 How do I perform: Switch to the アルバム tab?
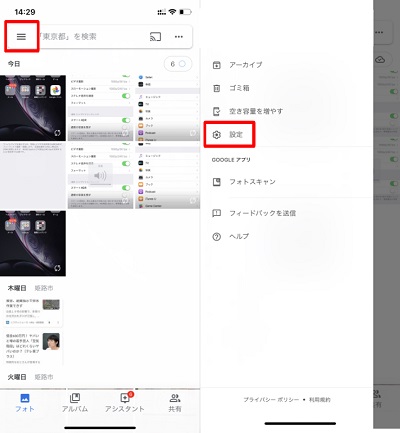(x=75, y=403)
